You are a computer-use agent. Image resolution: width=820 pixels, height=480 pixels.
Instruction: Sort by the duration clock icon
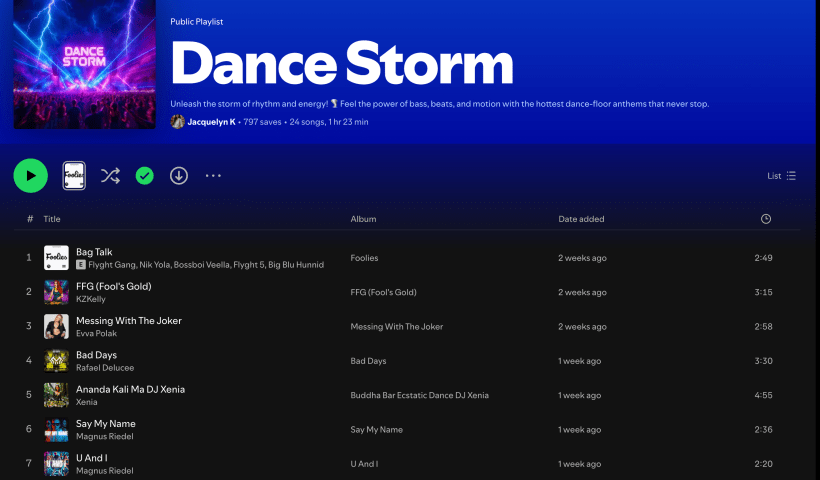tap(766, 219)
